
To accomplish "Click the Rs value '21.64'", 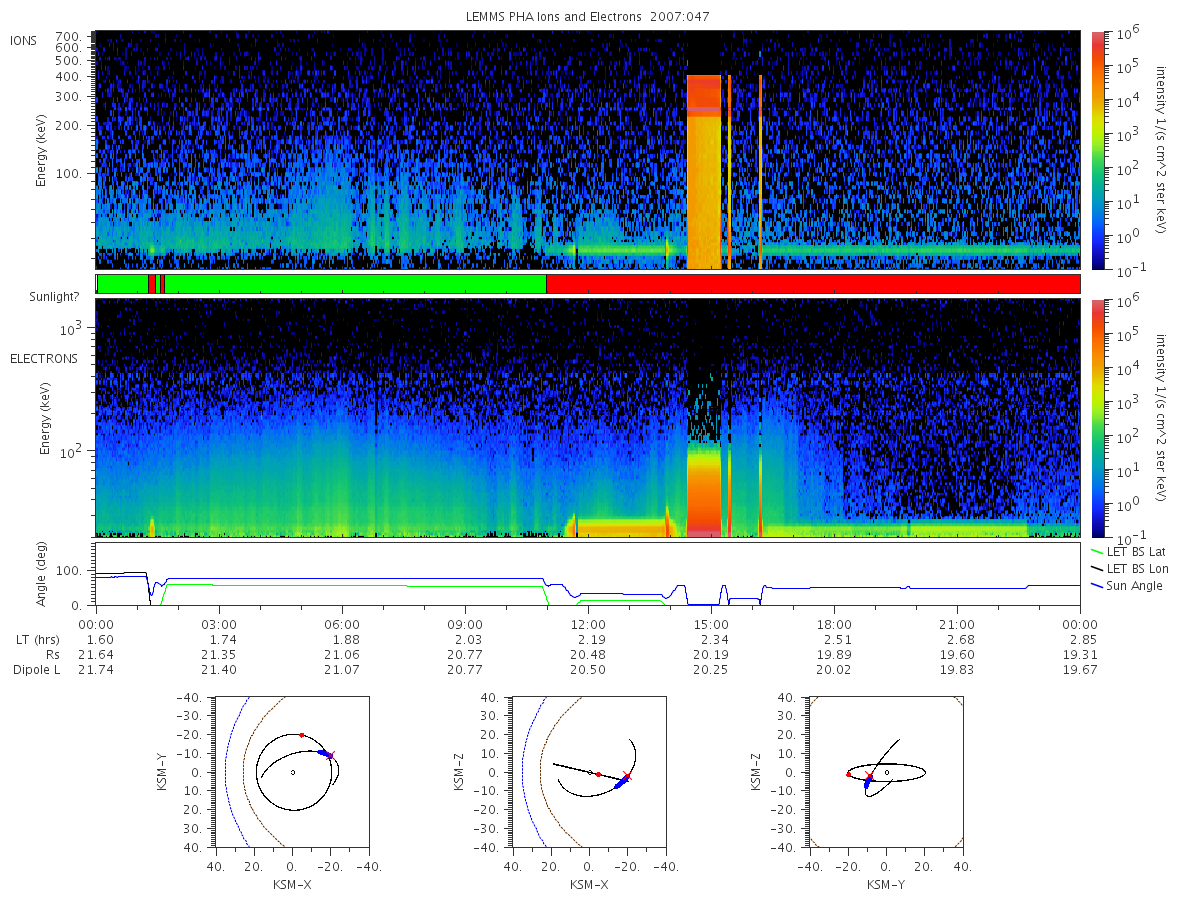I will pyautogui.click(x=96, y=654).
